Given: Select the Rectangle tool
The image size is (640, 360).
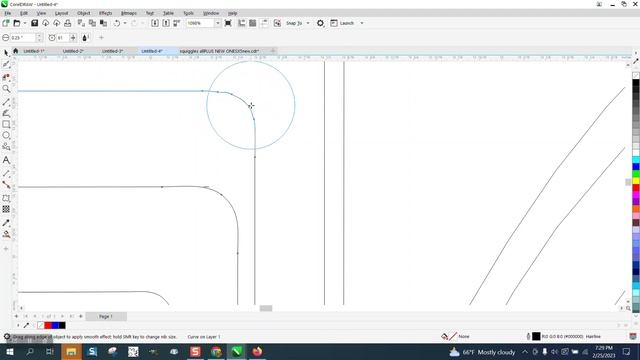Looking at the screenshot, I should point(6,124).
